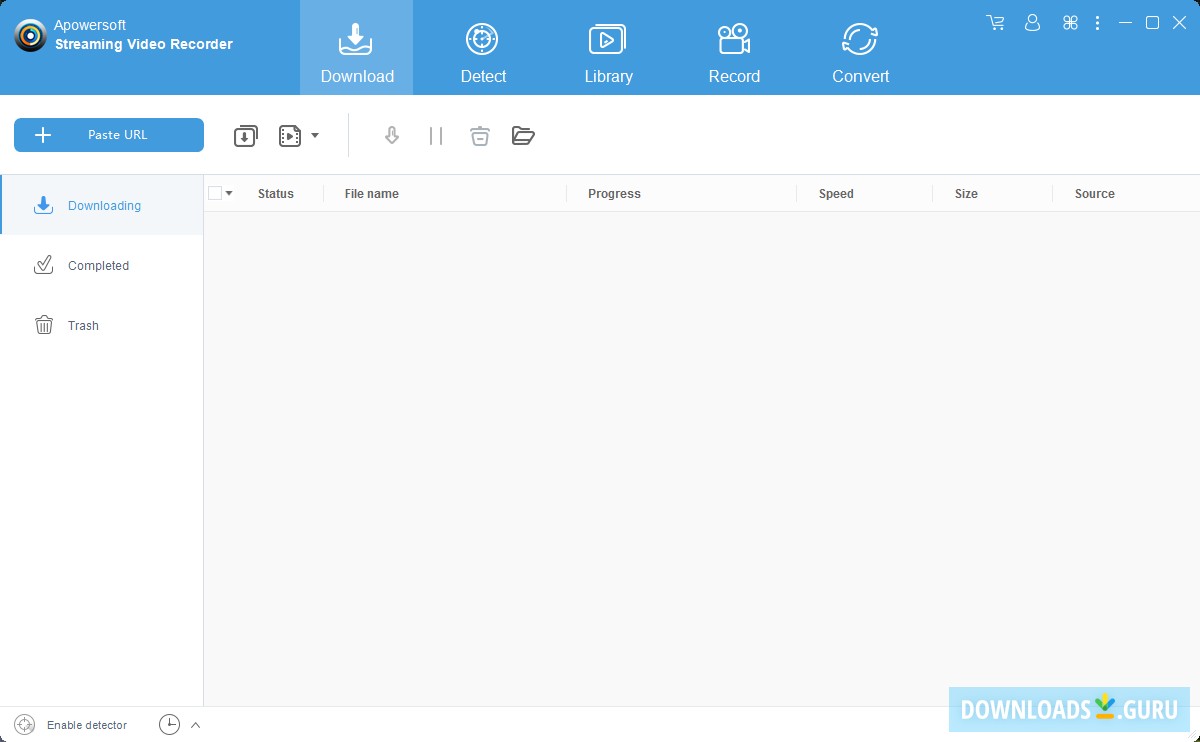Expand the chevron near the detector toggle
This screenshot has height=742, width=1200.
pos(196,724)
